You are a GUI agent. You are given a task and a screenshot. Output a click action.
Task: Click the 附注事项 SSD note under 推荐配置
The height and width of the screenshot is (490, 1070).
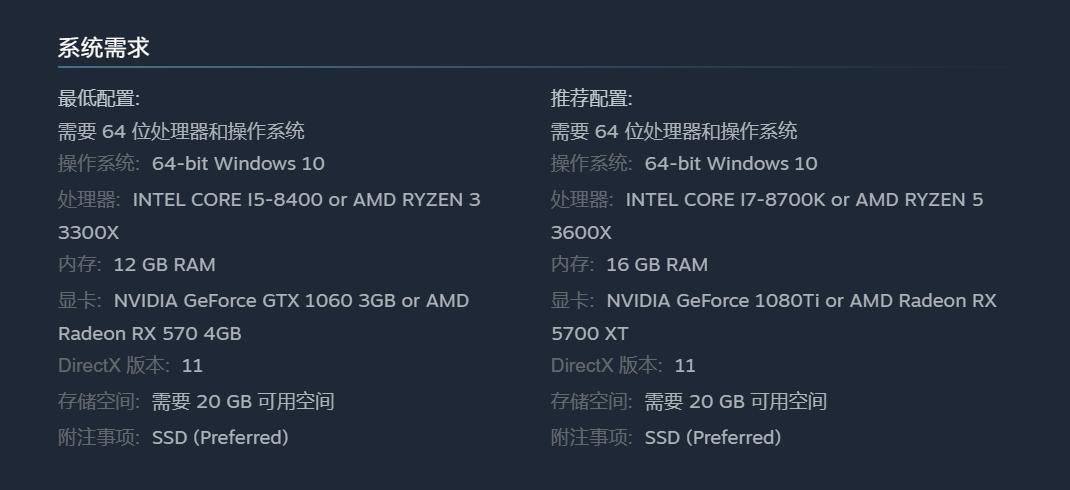(666, 438)
